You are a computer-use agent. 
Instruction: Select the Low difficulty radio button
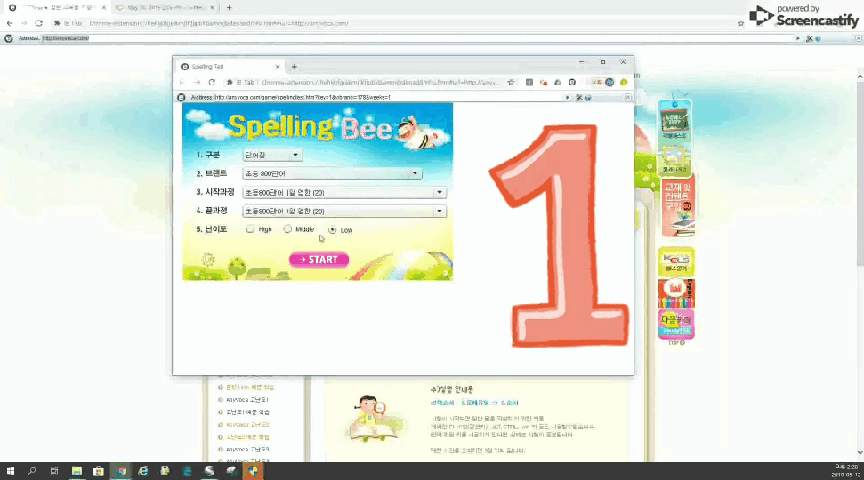pos(332,230)
